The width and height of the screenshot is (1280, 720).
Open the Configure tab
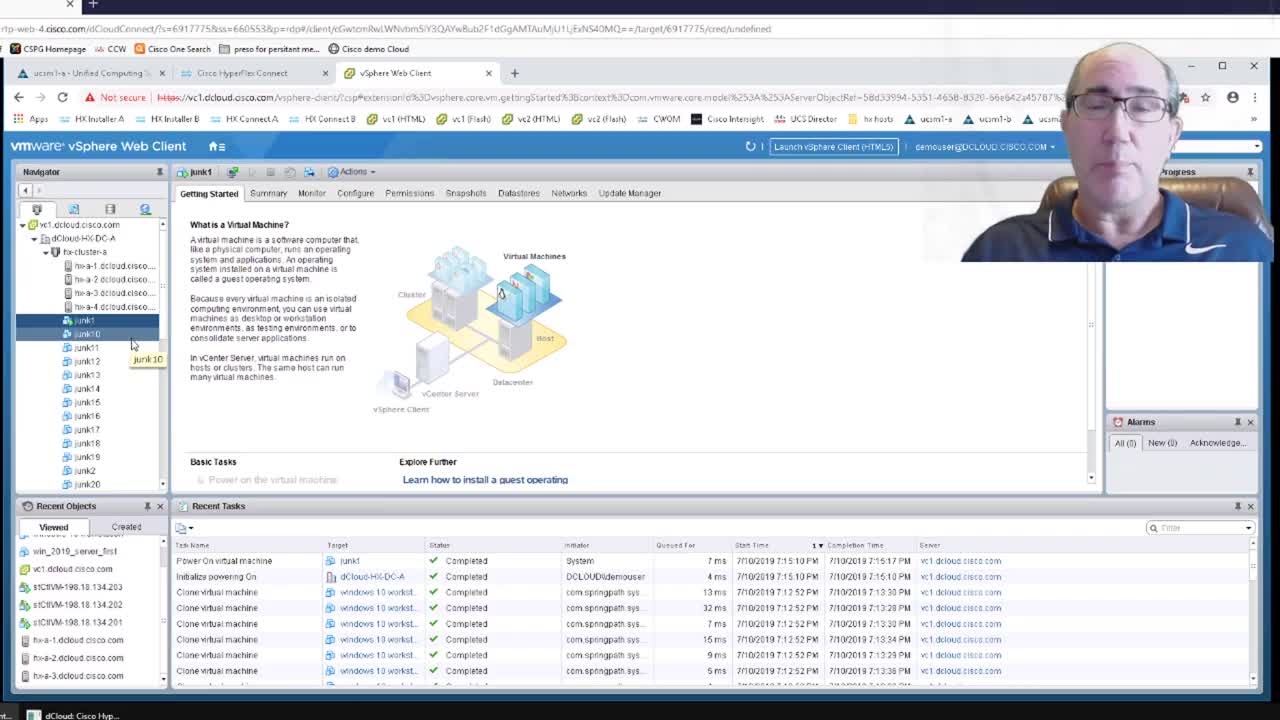pyautogui.click(x=355, y=193)
